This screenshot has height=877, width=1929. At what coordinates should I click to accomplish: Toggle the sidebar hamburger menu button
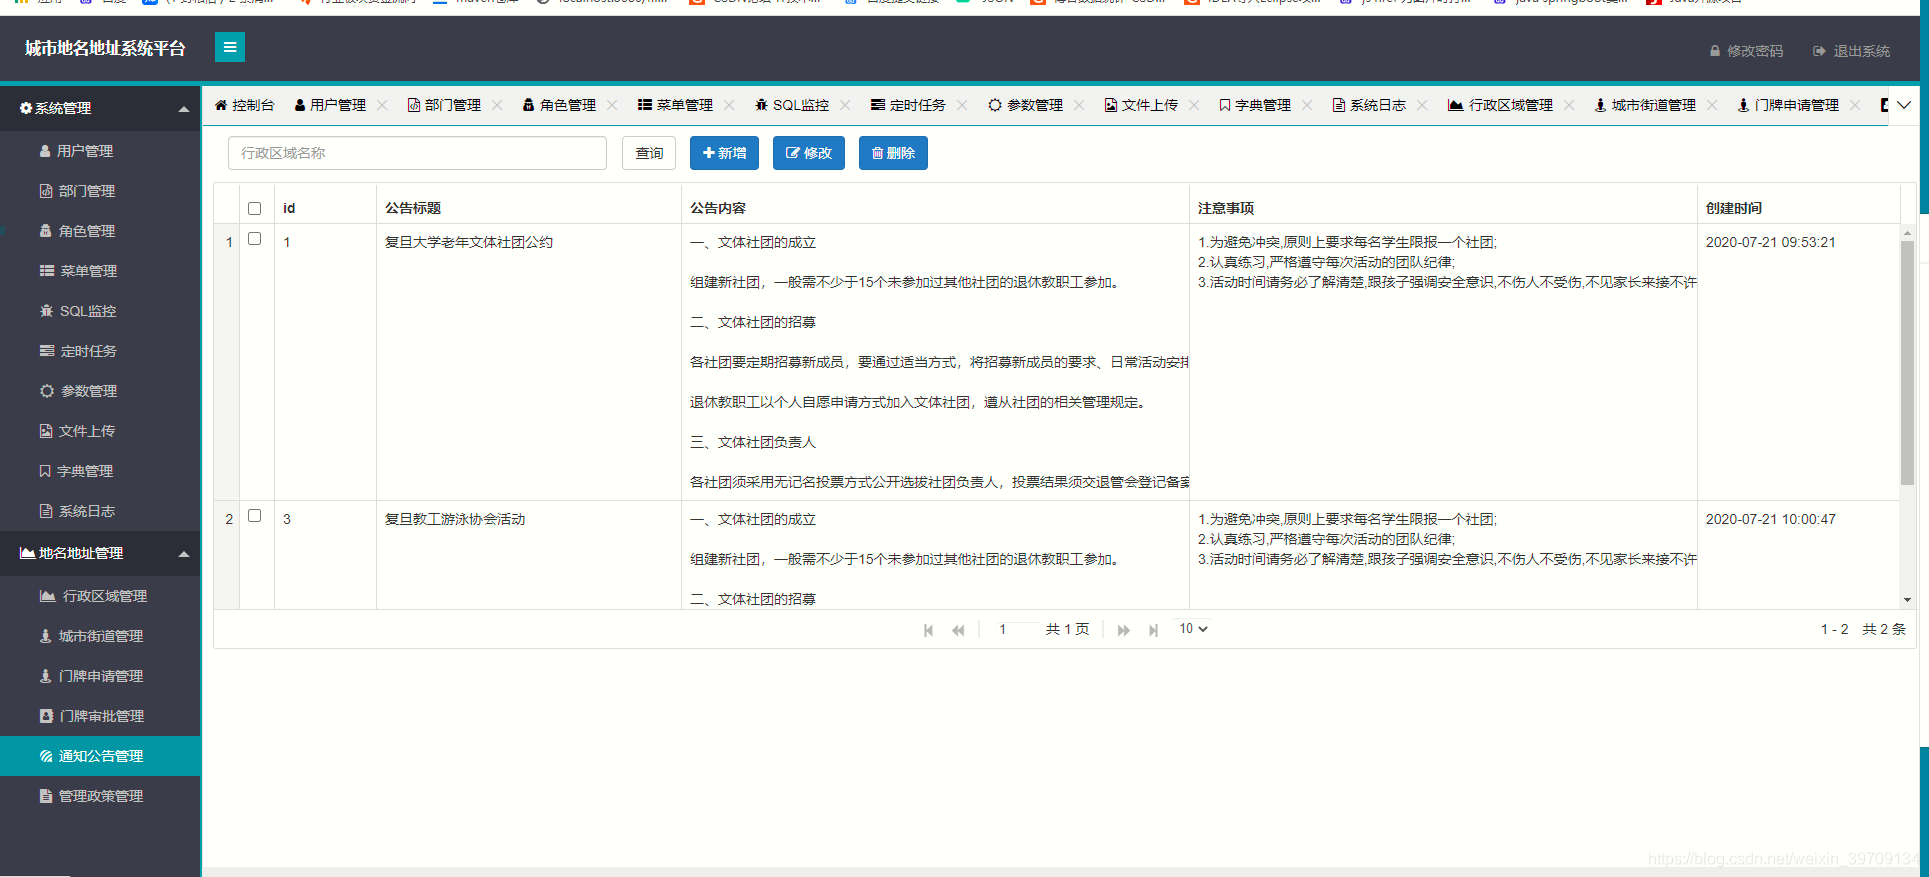(230, 47)
